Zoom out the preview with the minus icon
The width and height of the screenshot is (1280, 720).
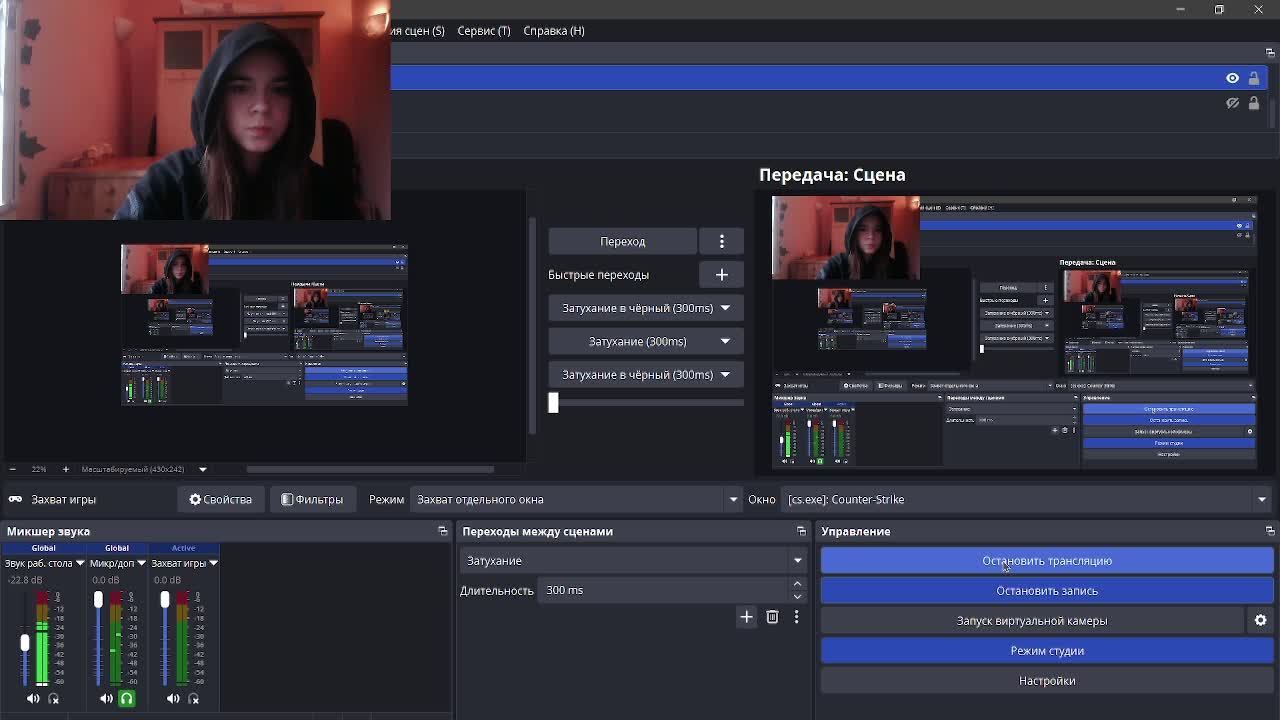click(12, 469)
